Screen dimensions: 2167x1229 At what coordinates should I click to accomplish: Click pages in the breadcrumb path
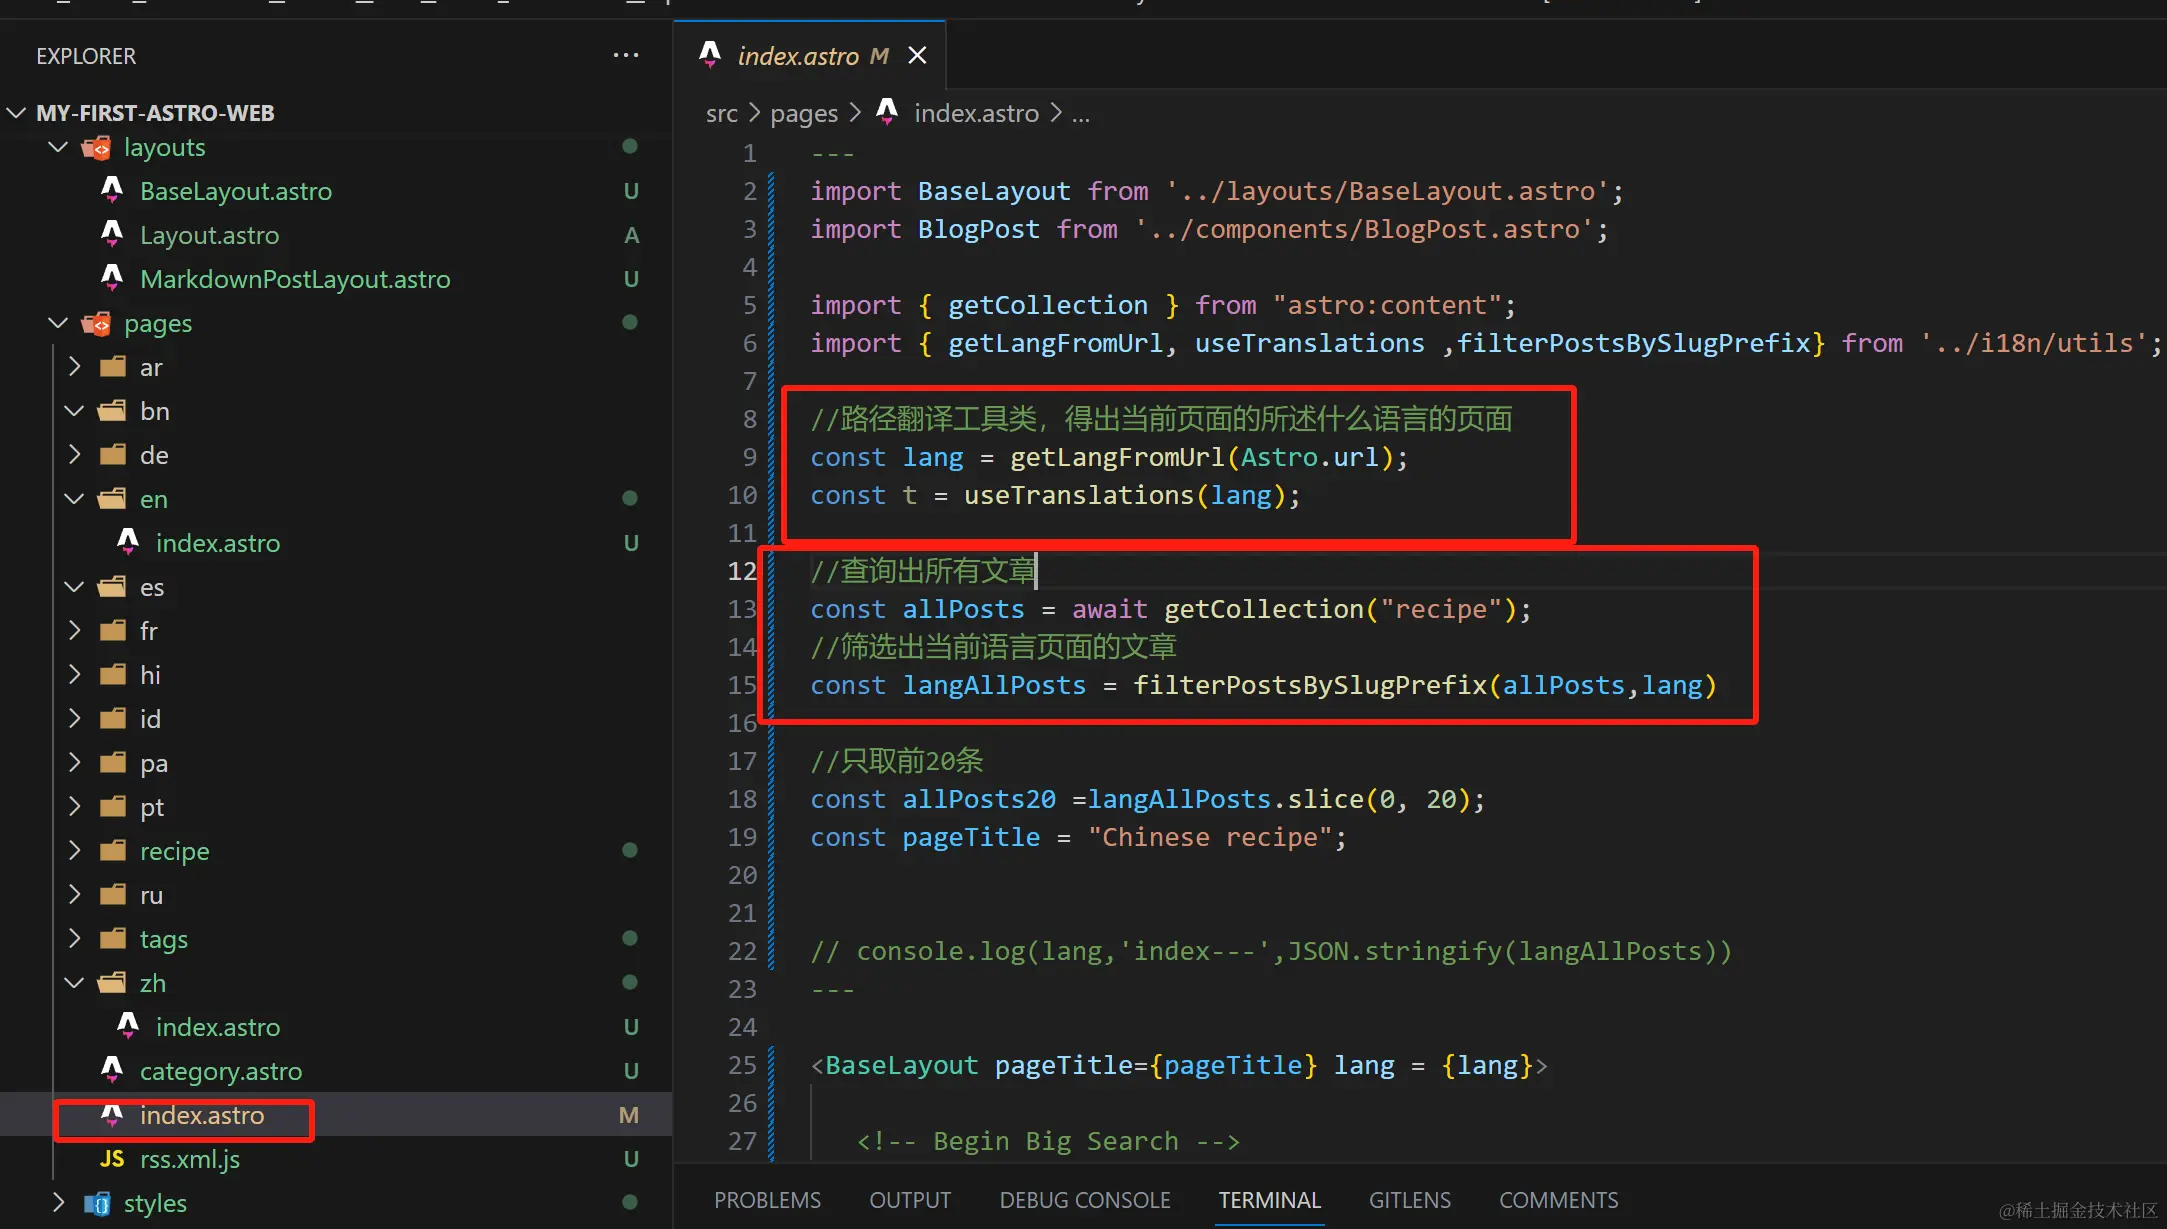tap(804, 114)
